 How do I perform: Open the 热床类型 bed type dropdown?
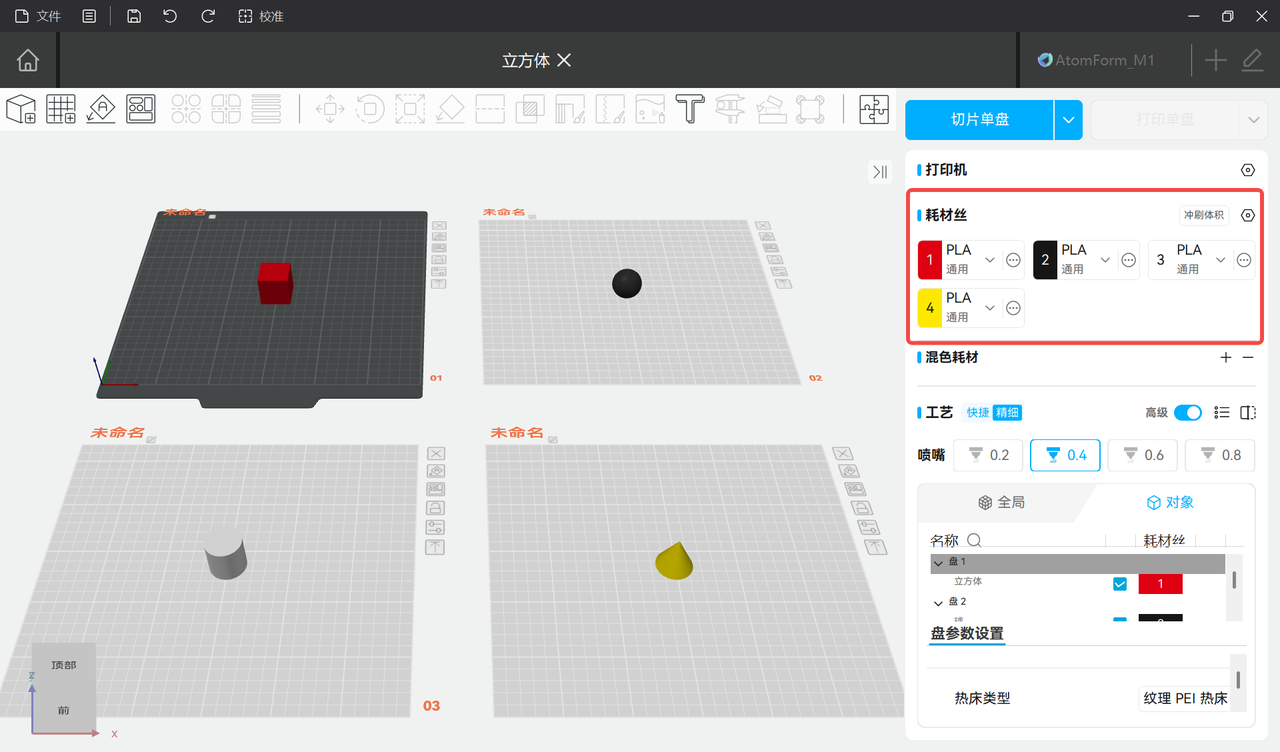(x=1185, y=698)
